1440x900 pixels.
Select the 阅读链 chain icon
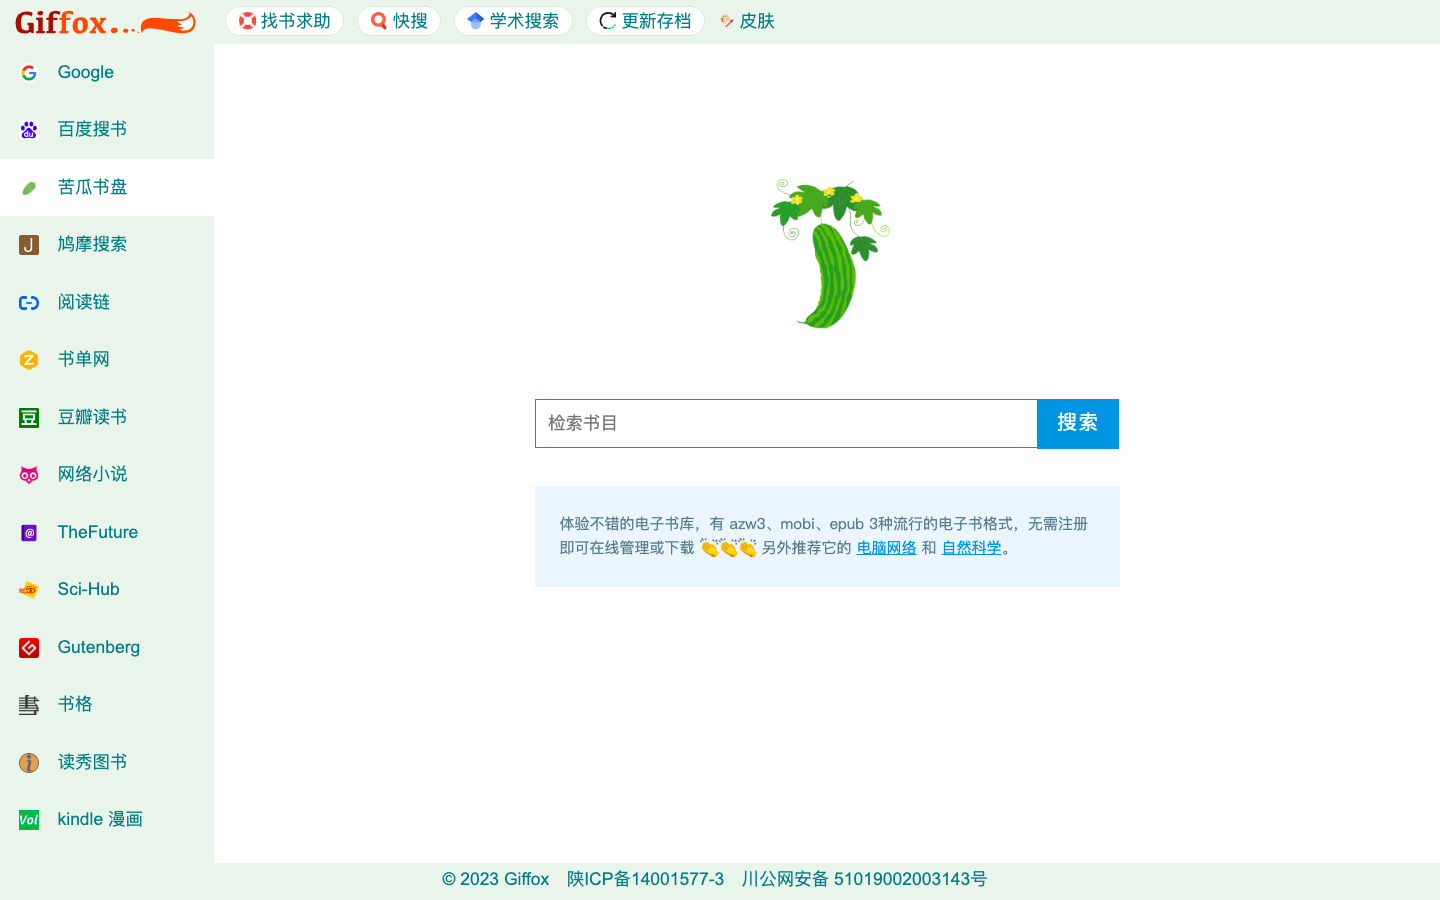pyautogui.click(x=28, y=302)
